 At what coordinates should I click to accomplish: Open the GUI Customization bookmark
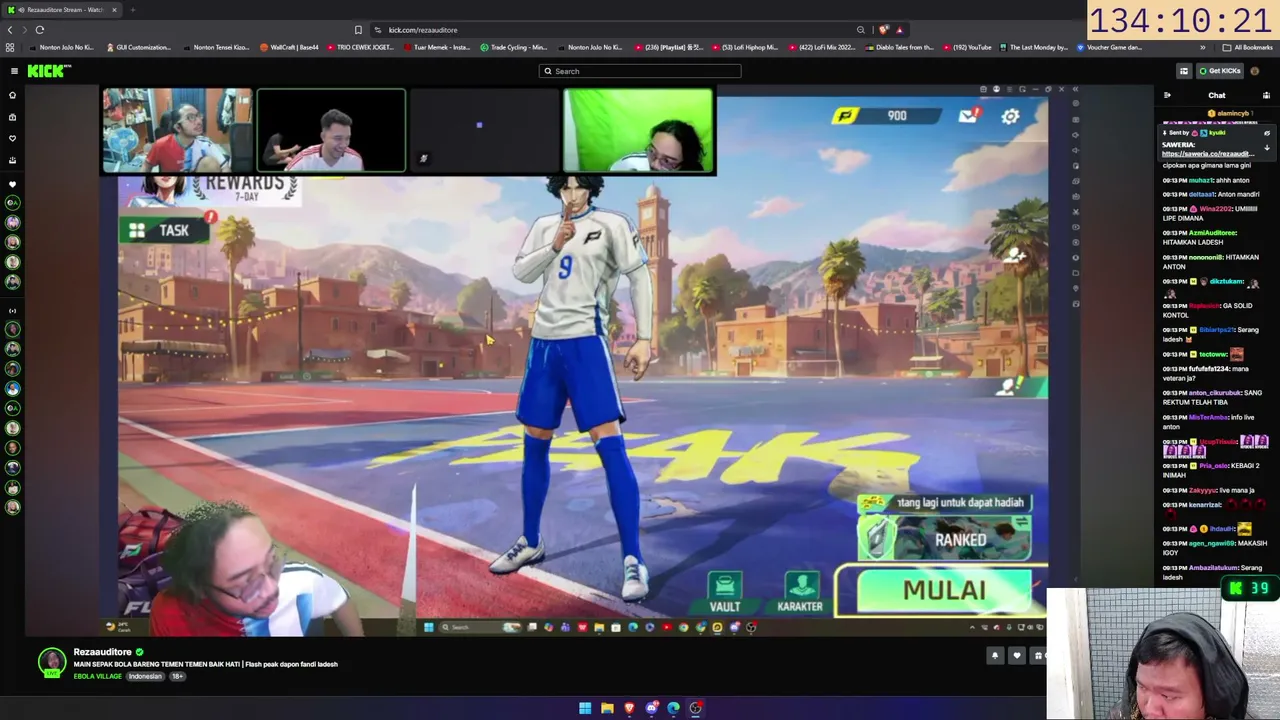(137, 47)
